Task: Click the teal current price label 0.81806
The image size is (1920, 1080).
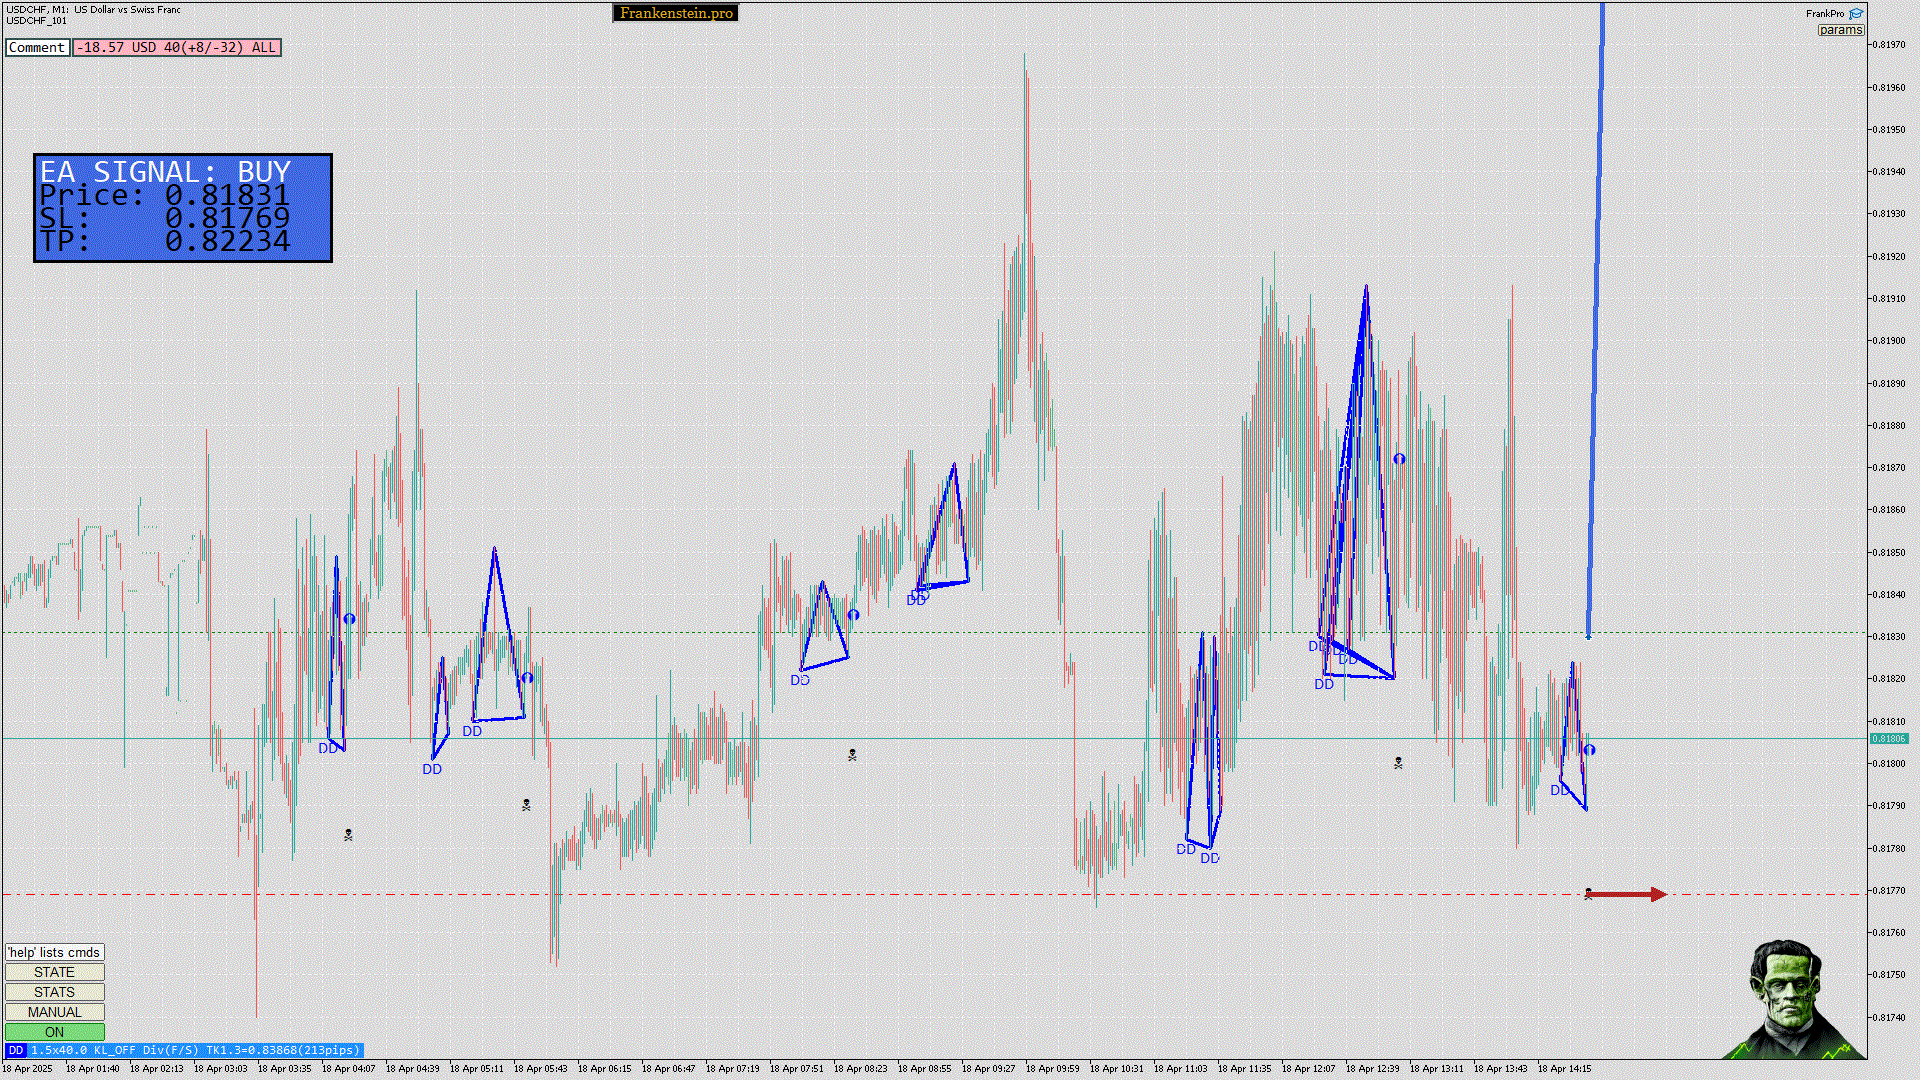Action: [x=1888, y=739]
